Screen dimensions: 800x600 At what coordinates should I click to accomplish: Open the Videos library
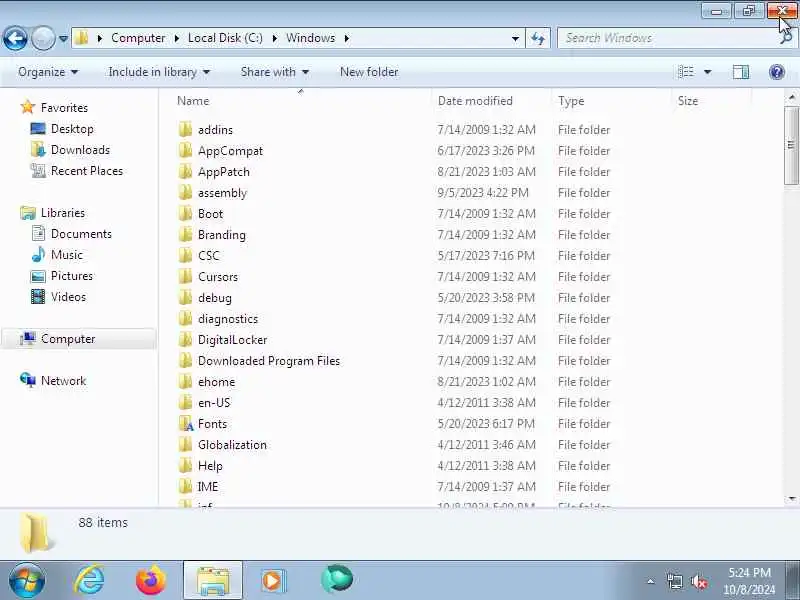click(x=68, y=297)
